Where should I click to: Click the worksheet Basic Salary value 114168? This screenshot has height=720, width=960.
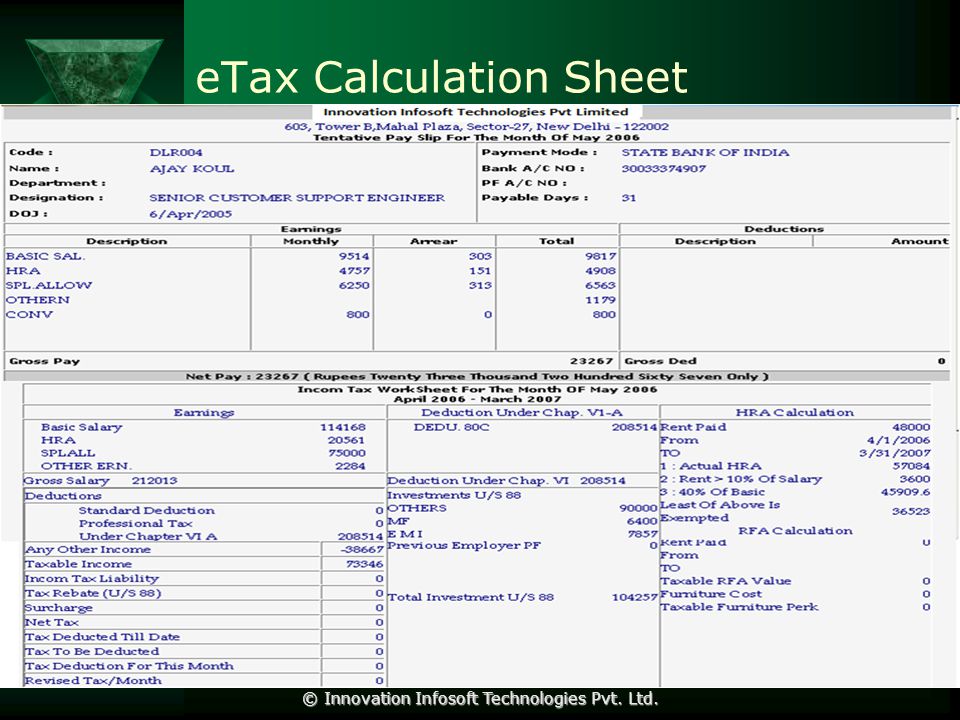click(343, 427)
